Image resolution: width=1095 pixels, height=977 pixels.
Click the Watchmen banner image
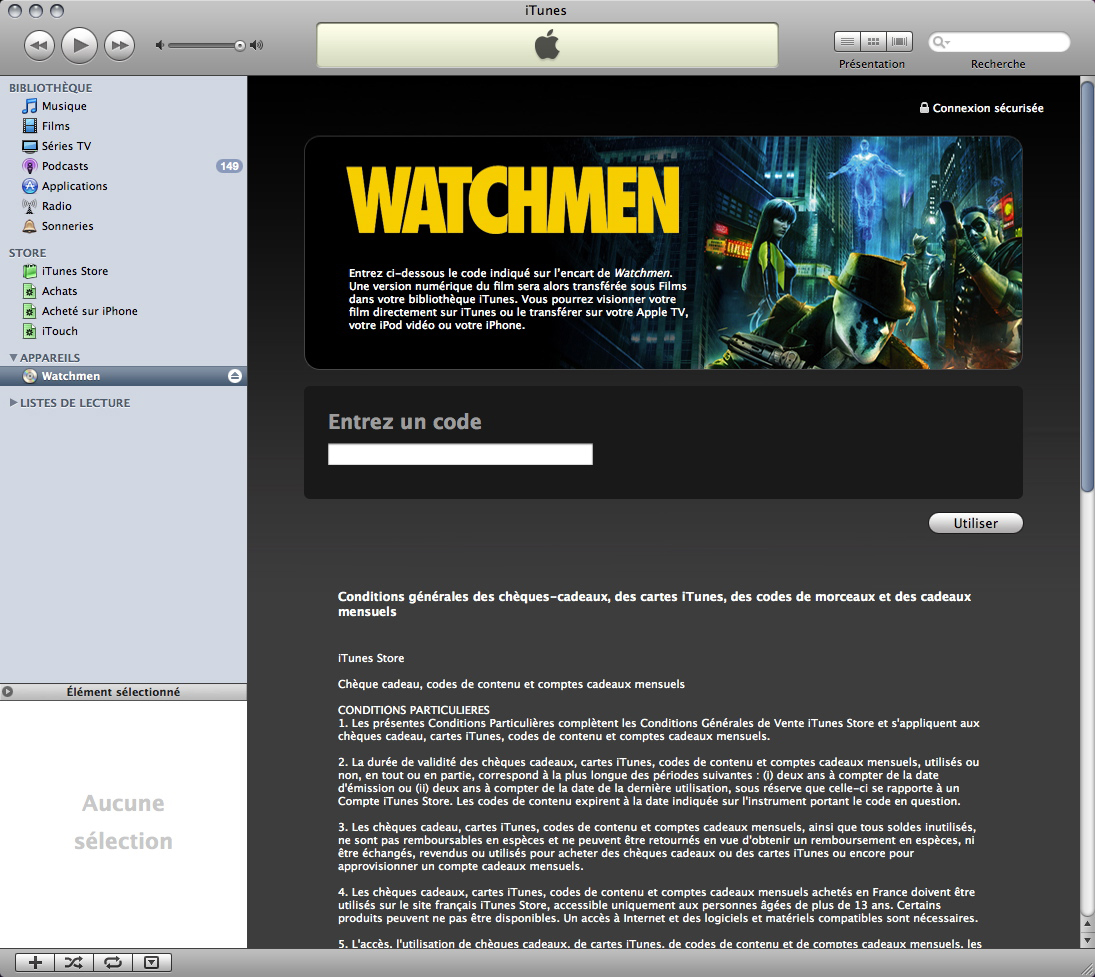pyautogui.click(x=663, y=252)
